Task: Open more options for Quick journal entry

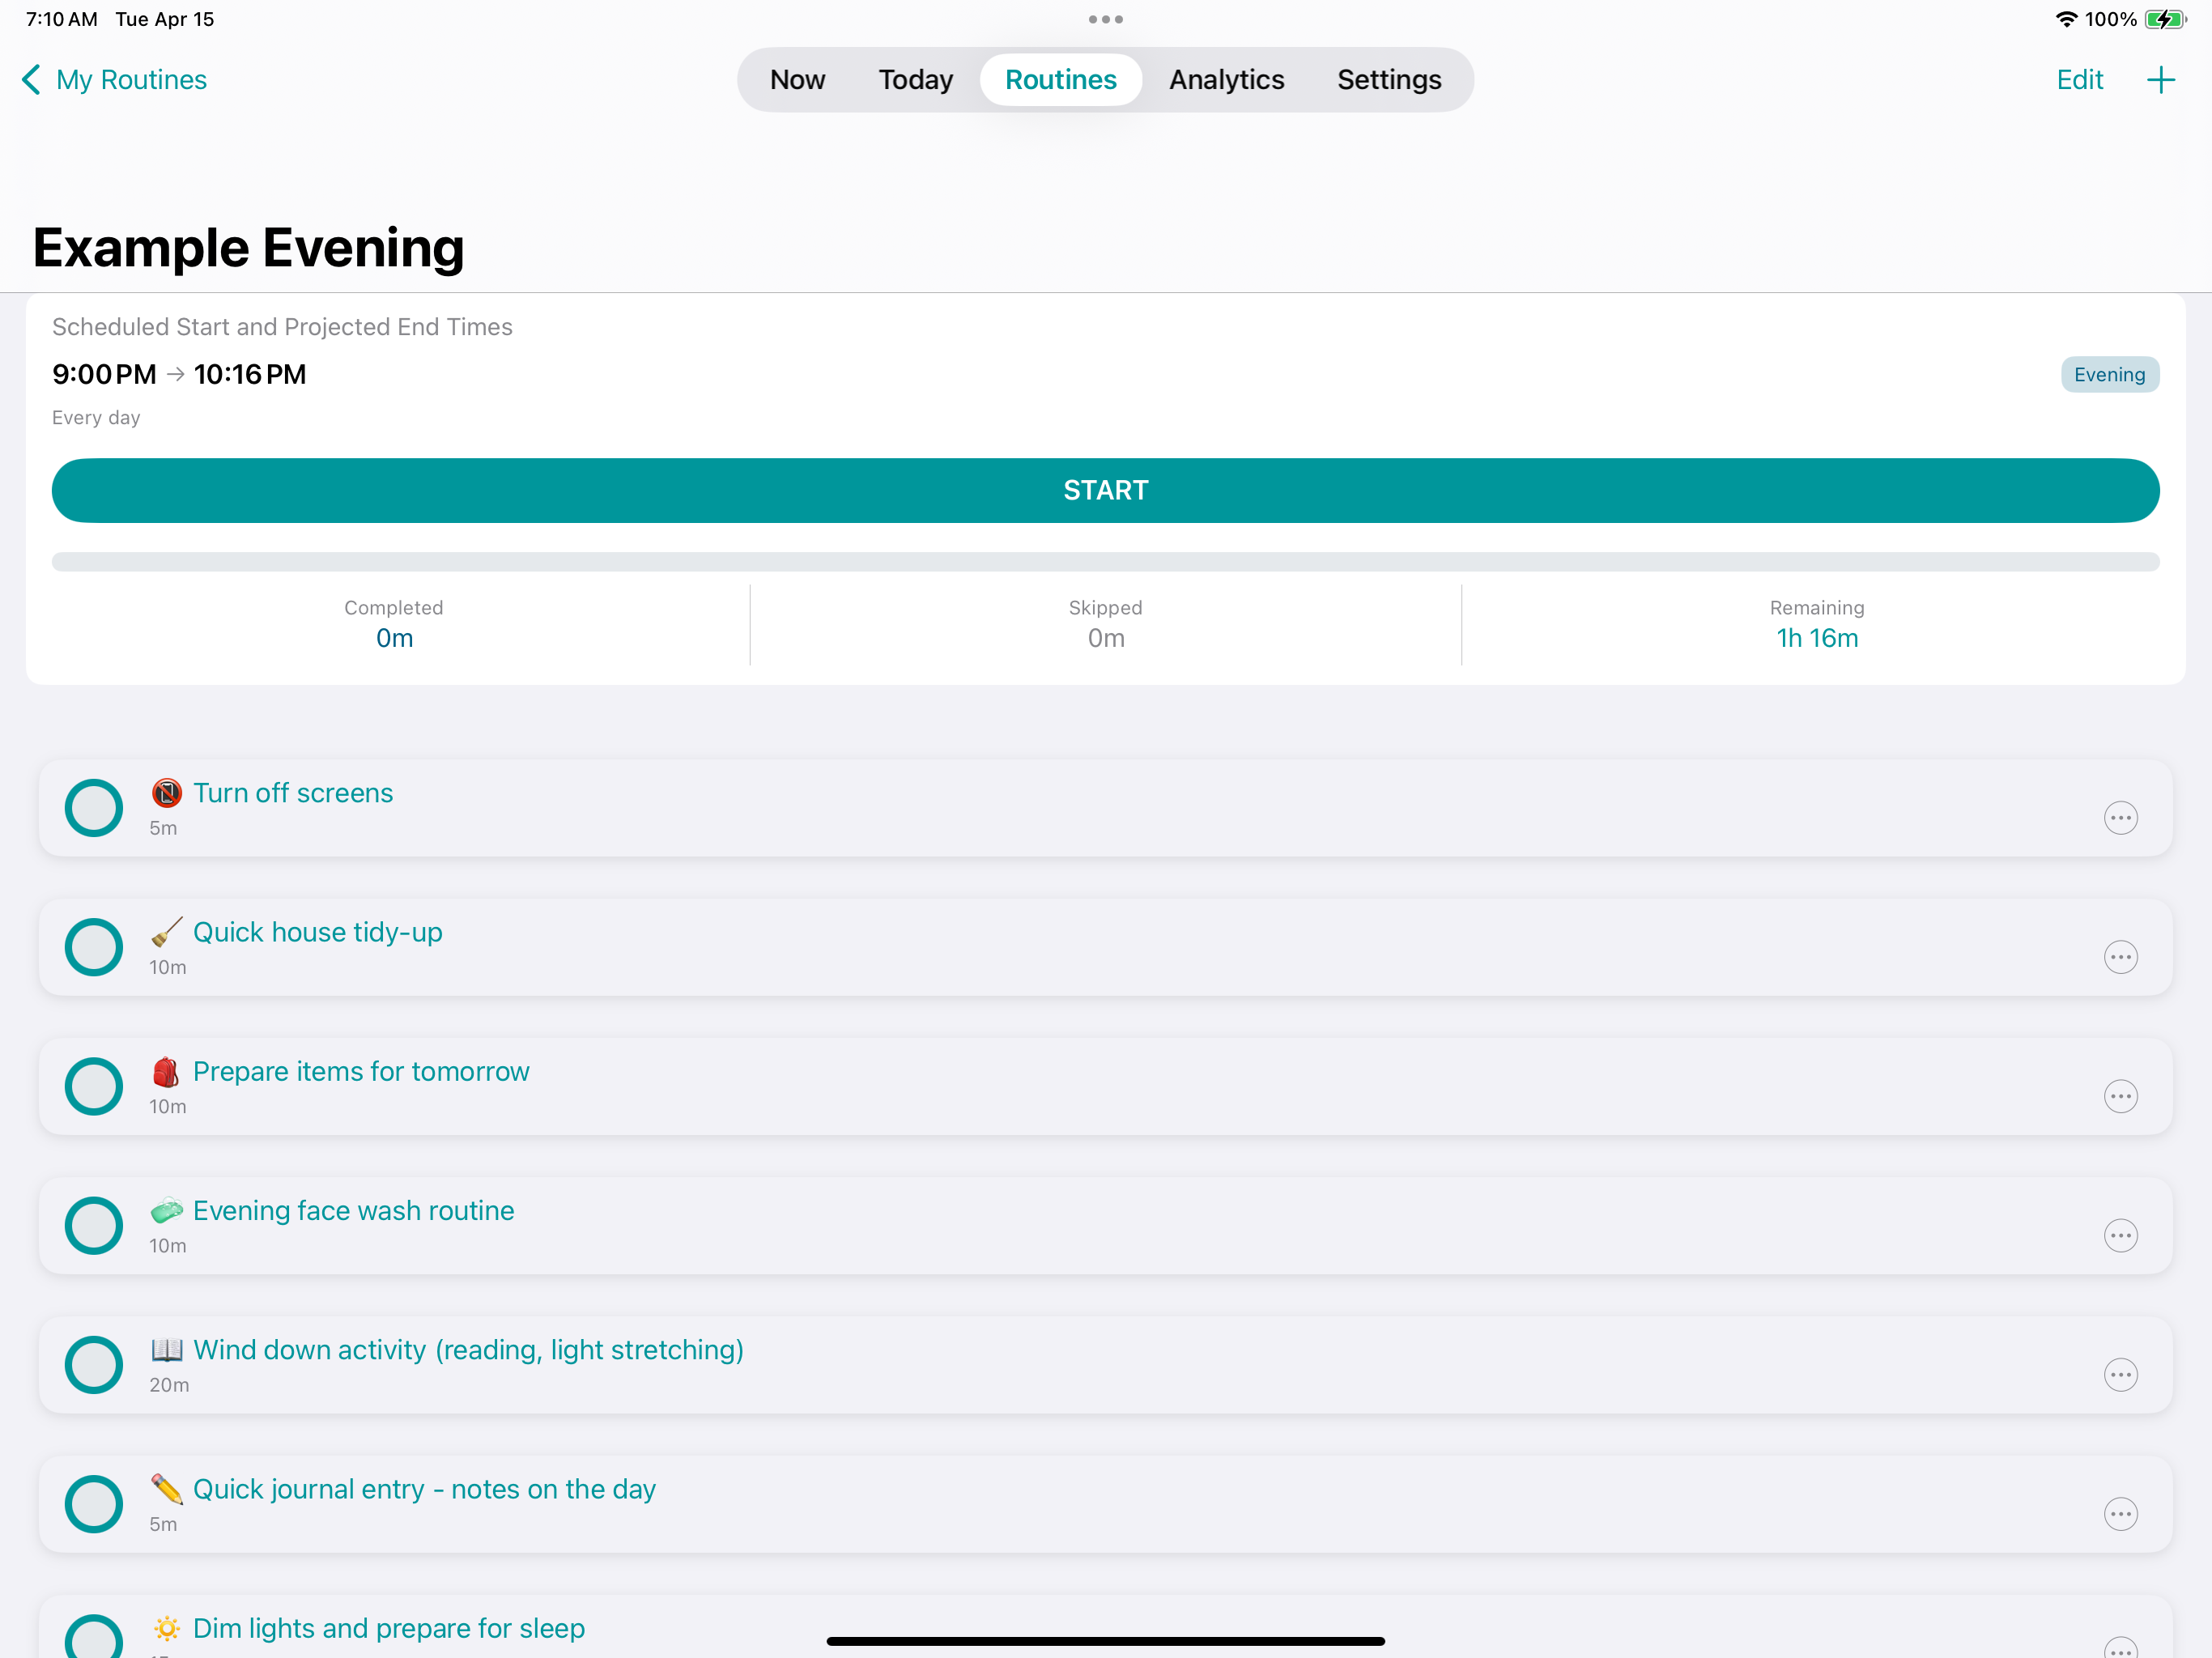Action: pyautogui.click(x=2120, y=1513)
